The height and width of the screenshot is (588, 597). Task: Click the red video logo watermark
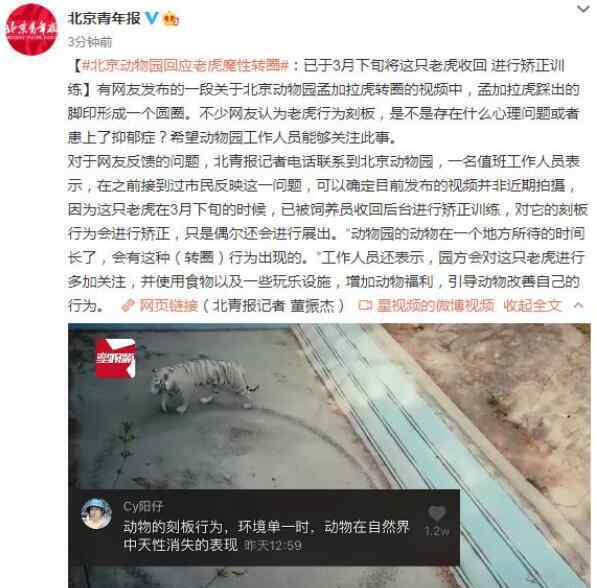[115, 358]
